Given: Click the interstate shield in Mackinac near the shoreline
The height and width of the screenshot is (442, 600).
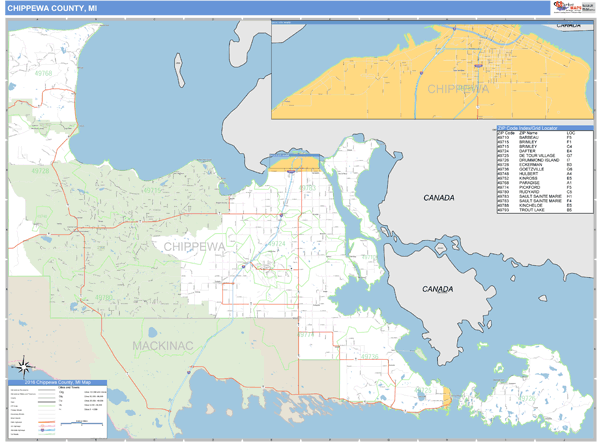Looking at the screenshot, I should click(189, 372).
